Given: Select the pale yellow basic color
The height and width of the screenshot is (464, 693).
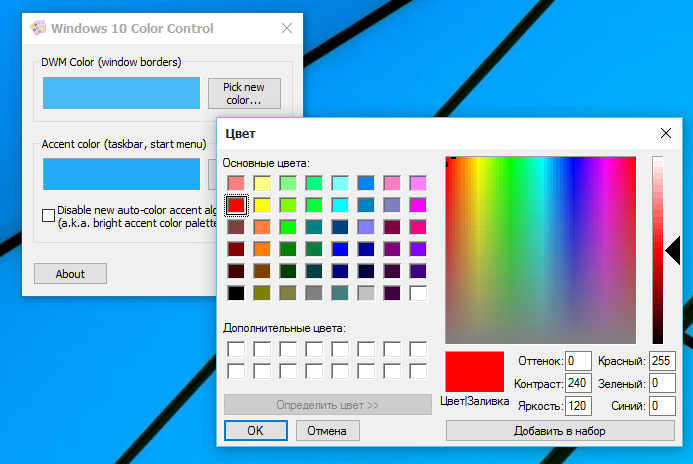Looking at the screenshot, I should pos(262,183).
